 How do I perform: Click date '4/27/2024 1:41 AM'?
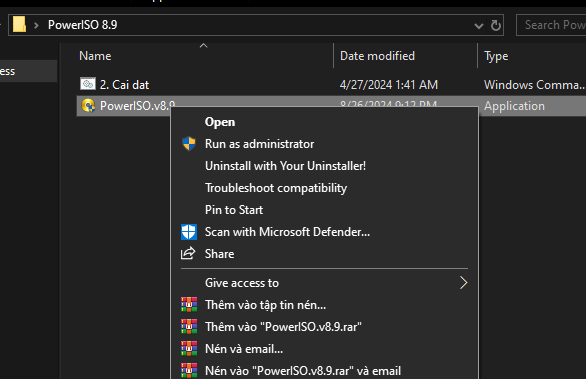[x=389, y=85]
